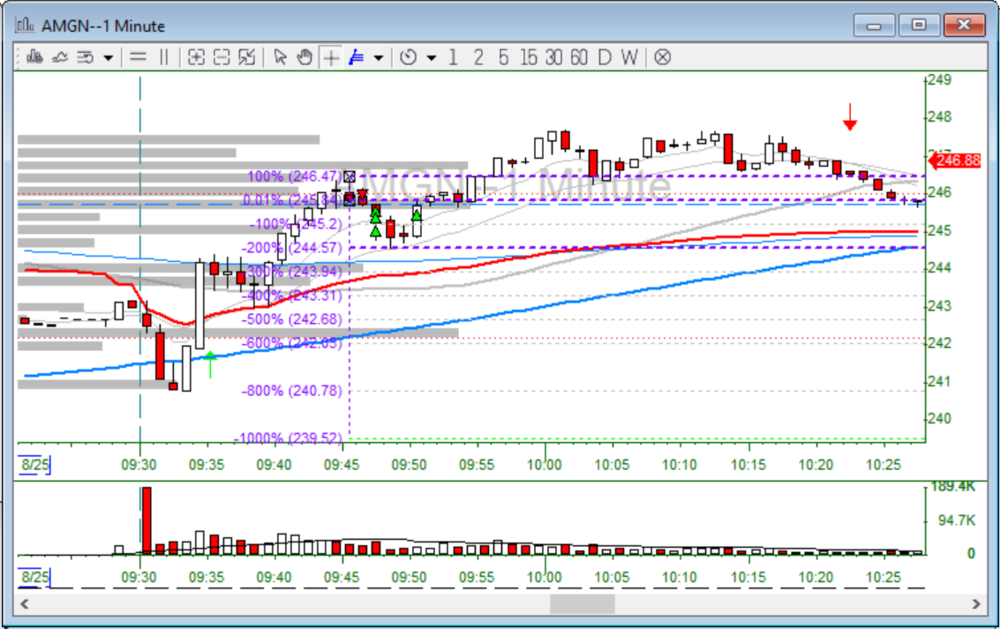Viewport: 1000px width, 629px height.
Task: Click the line chart studies icon
Action: [x=60, y=57]
